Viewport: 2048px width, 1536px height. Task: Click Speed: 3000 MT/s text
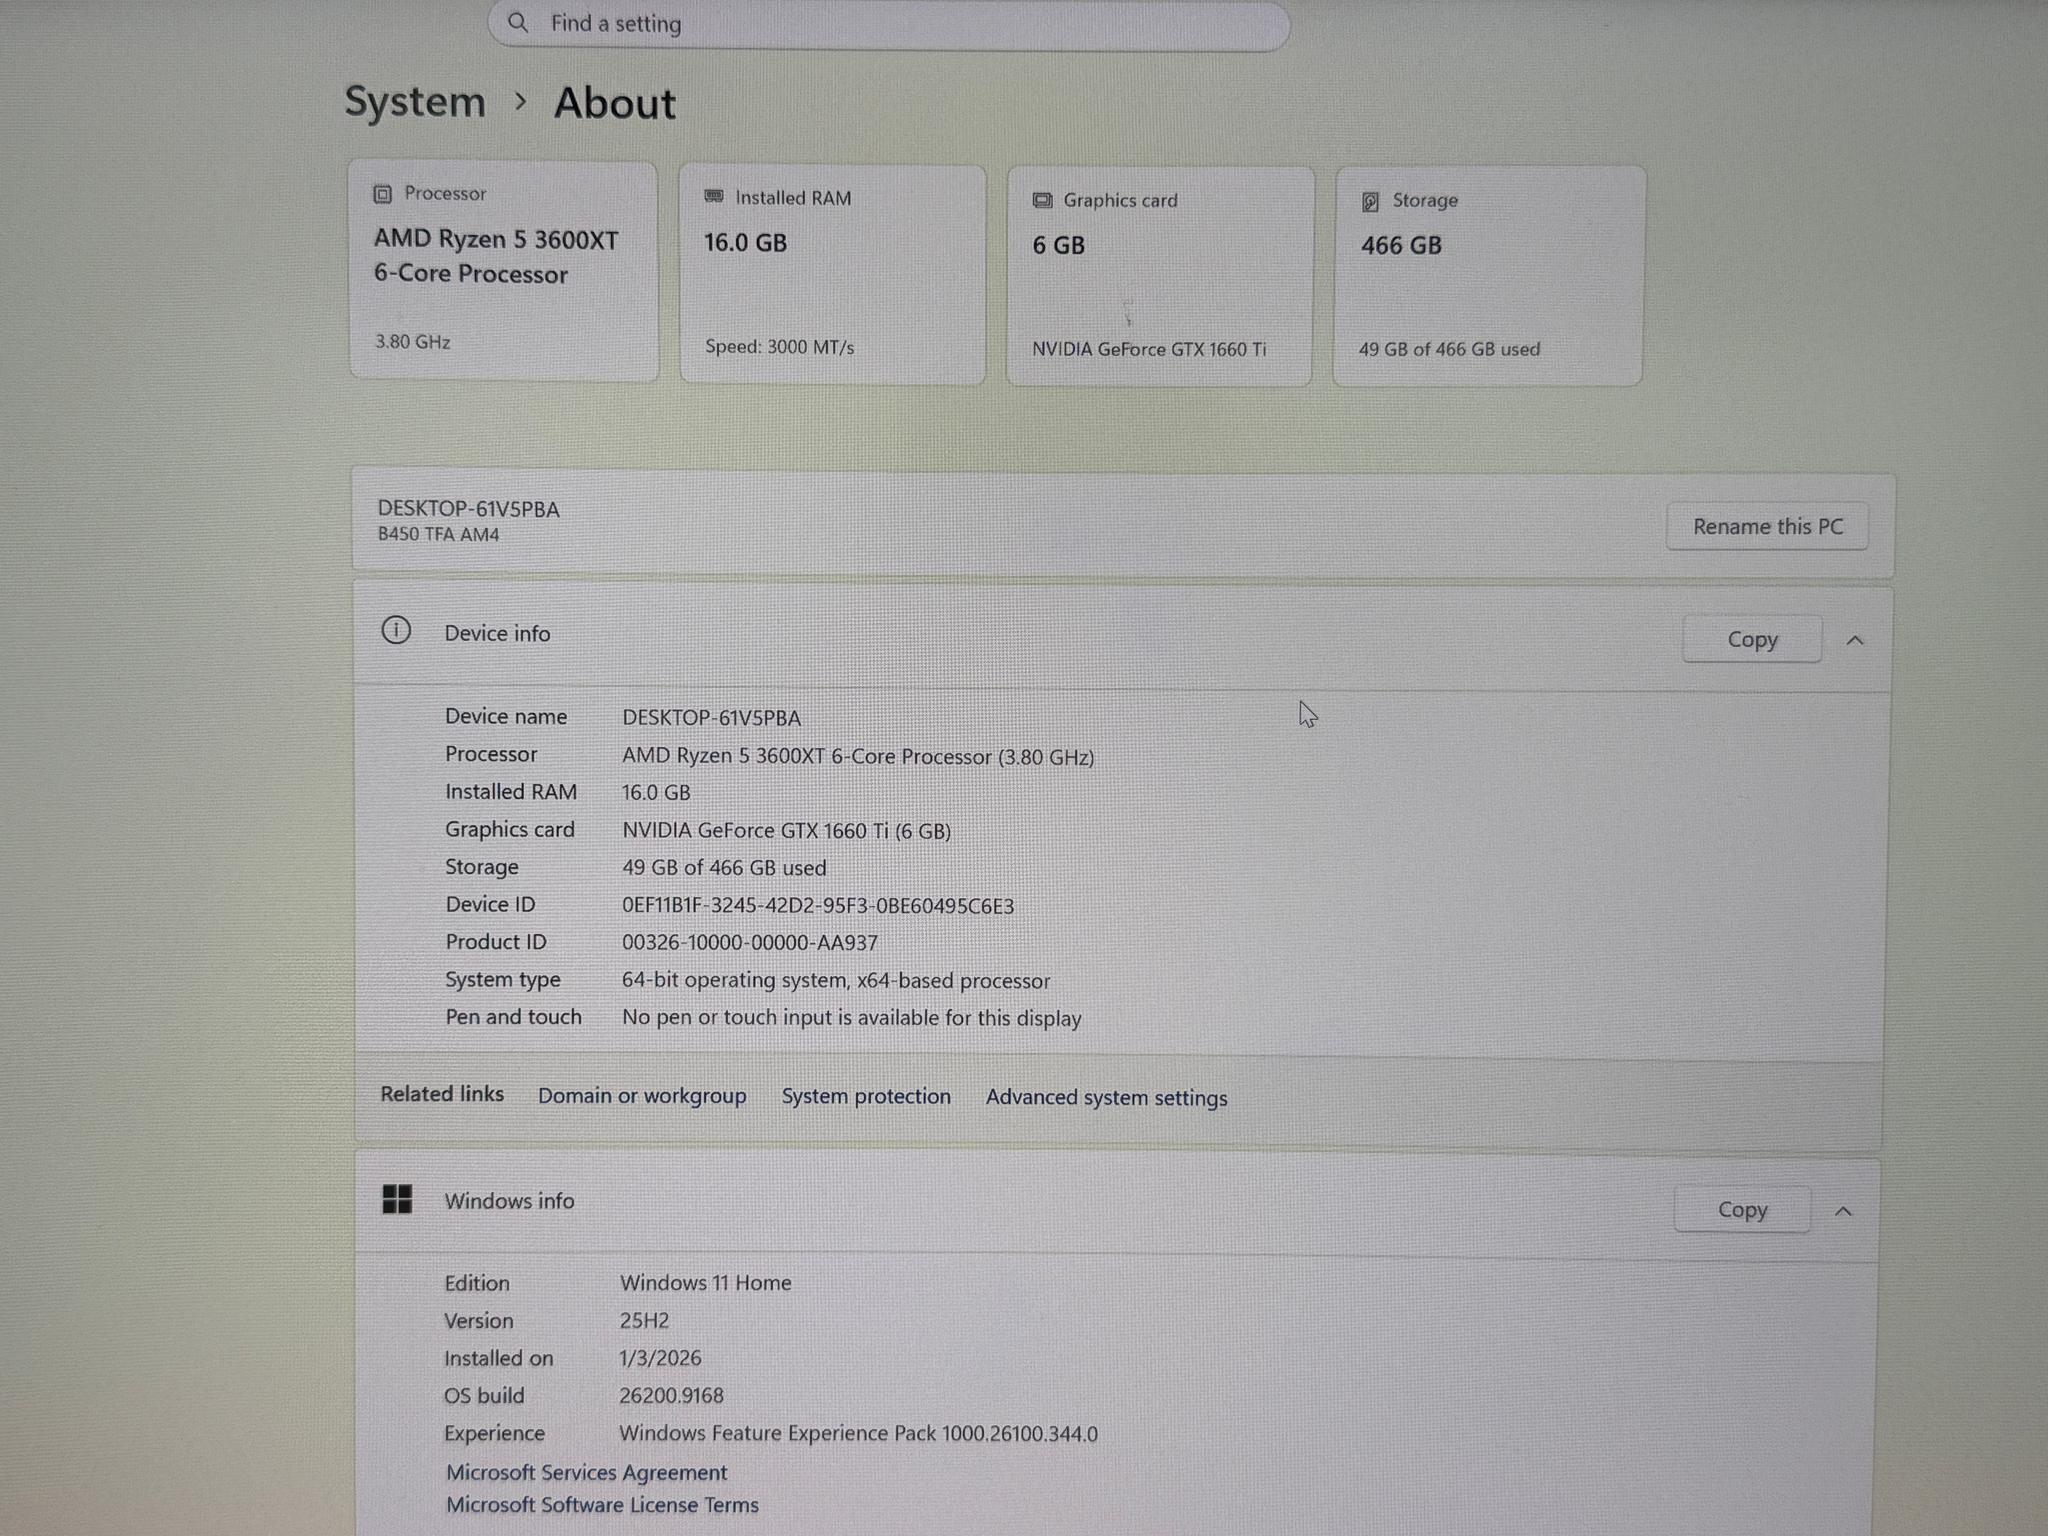click(x=779, y=347)
